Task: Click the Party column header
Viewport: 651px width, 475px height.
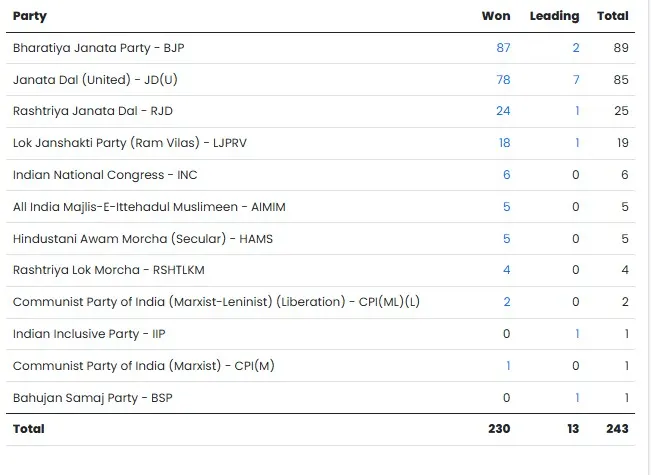Action: (30, 16)
